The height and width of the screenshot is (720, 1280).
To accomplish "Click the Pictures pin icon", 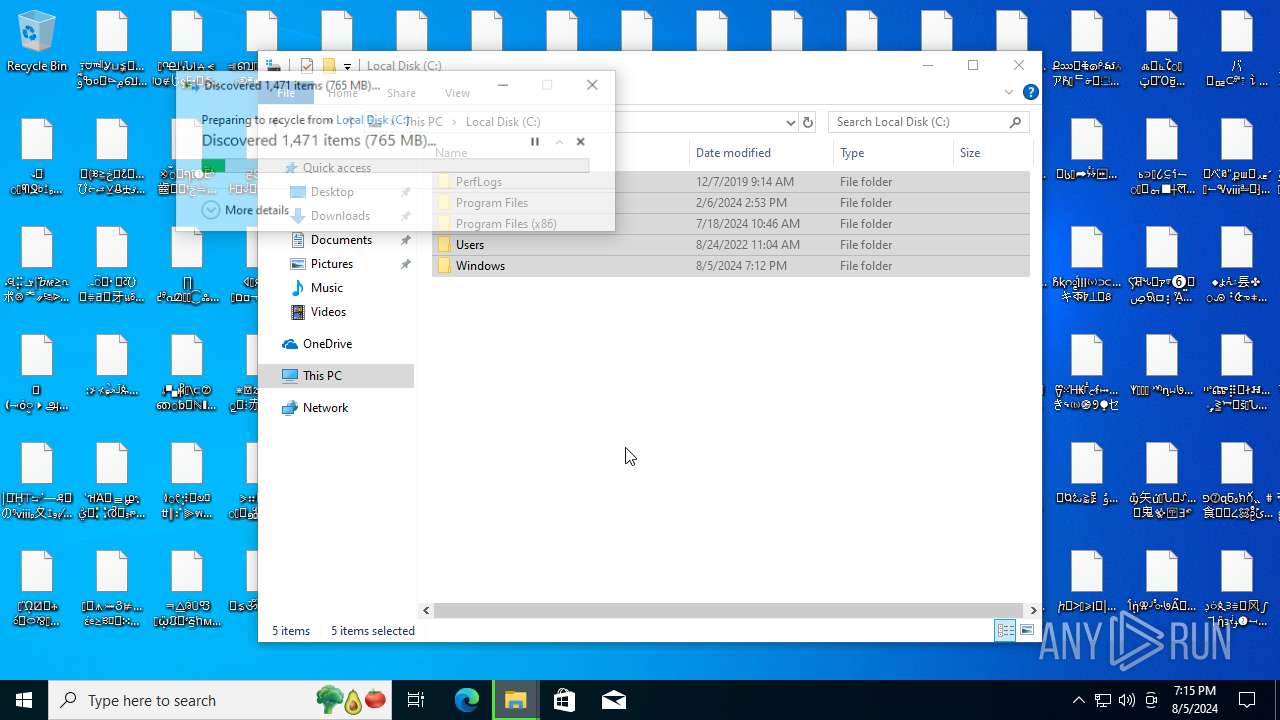I will [406, 264].
